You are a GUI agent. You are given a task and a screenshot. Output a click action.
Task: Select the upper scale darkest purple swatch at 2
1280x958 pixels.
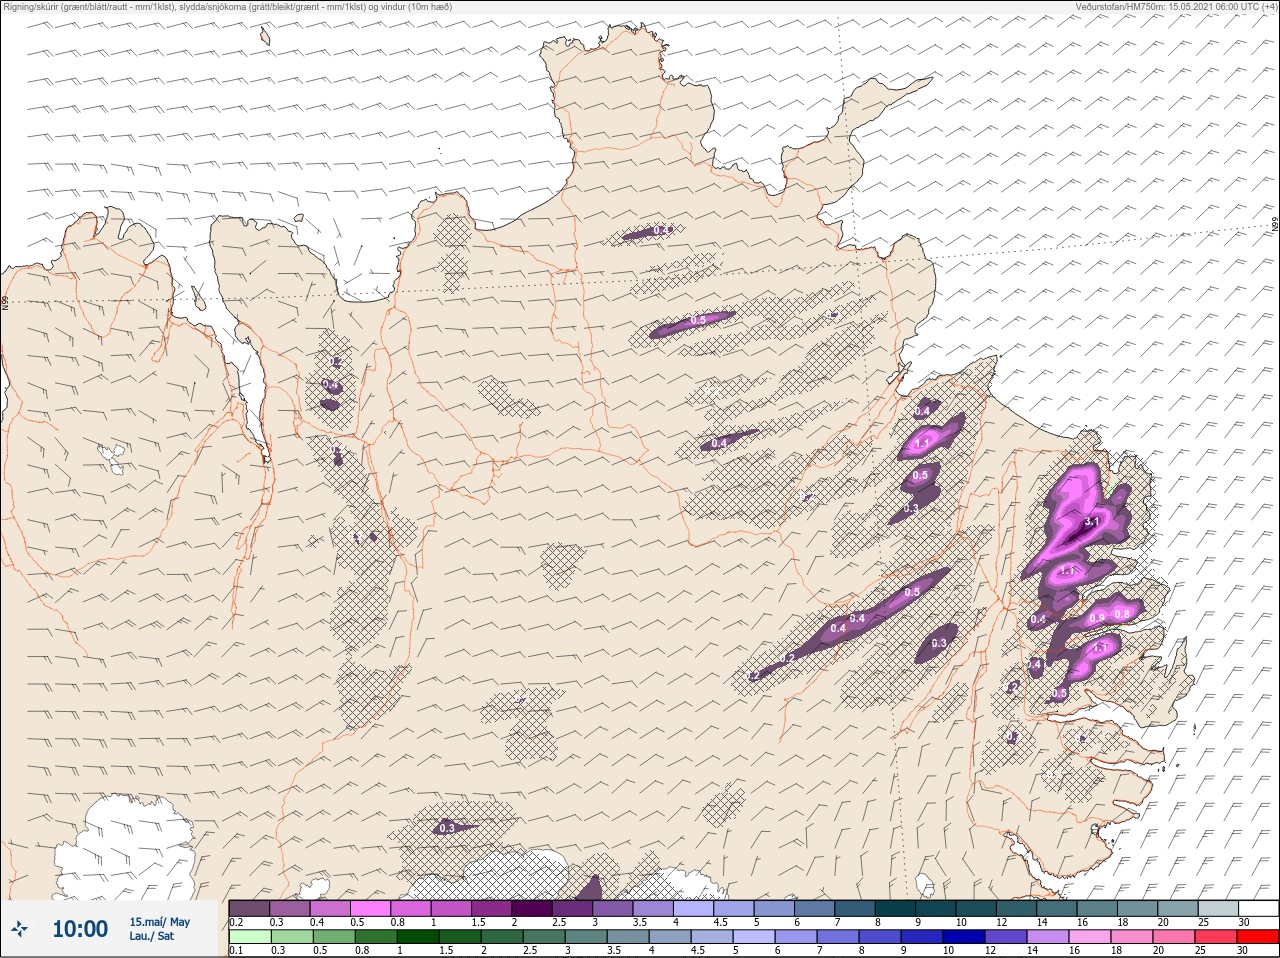point(532,908)
